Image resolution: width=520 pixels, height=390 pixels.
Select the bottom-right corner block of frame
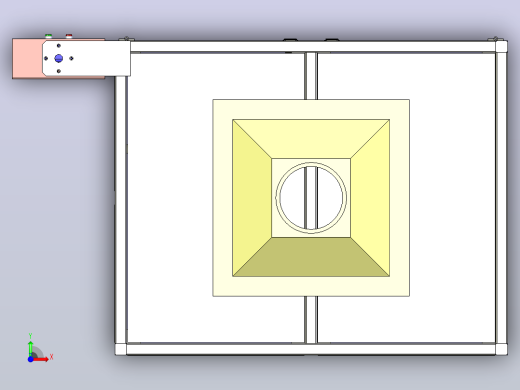[501, 349]
